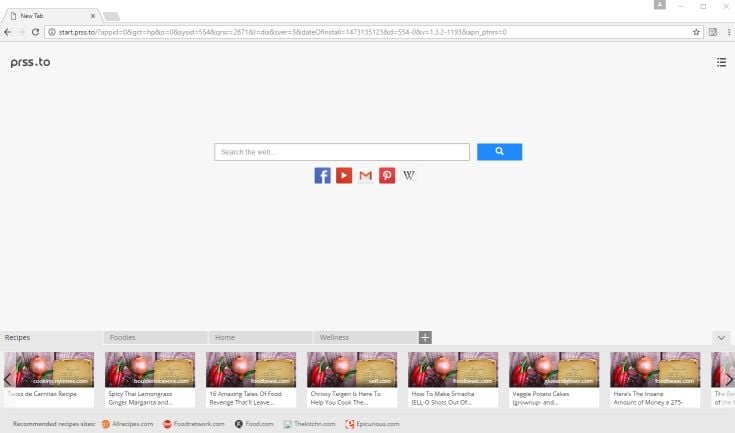Visit Thekitchn.com recommended link
The height and width of the screenshot is (433, 735).
[x=309, y=424]
